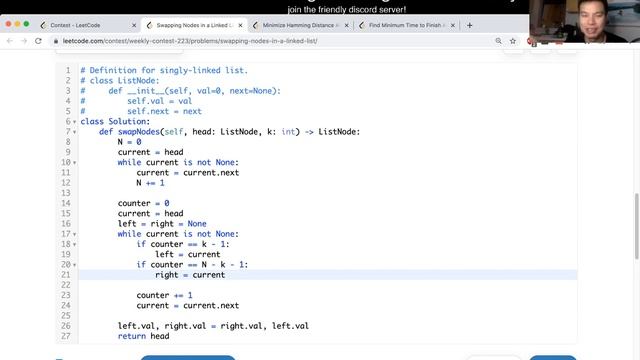The width and height of the screenshot is (640, 360).
Task: Bookmark this page with the star icon
Action: (x=513, y=41)
